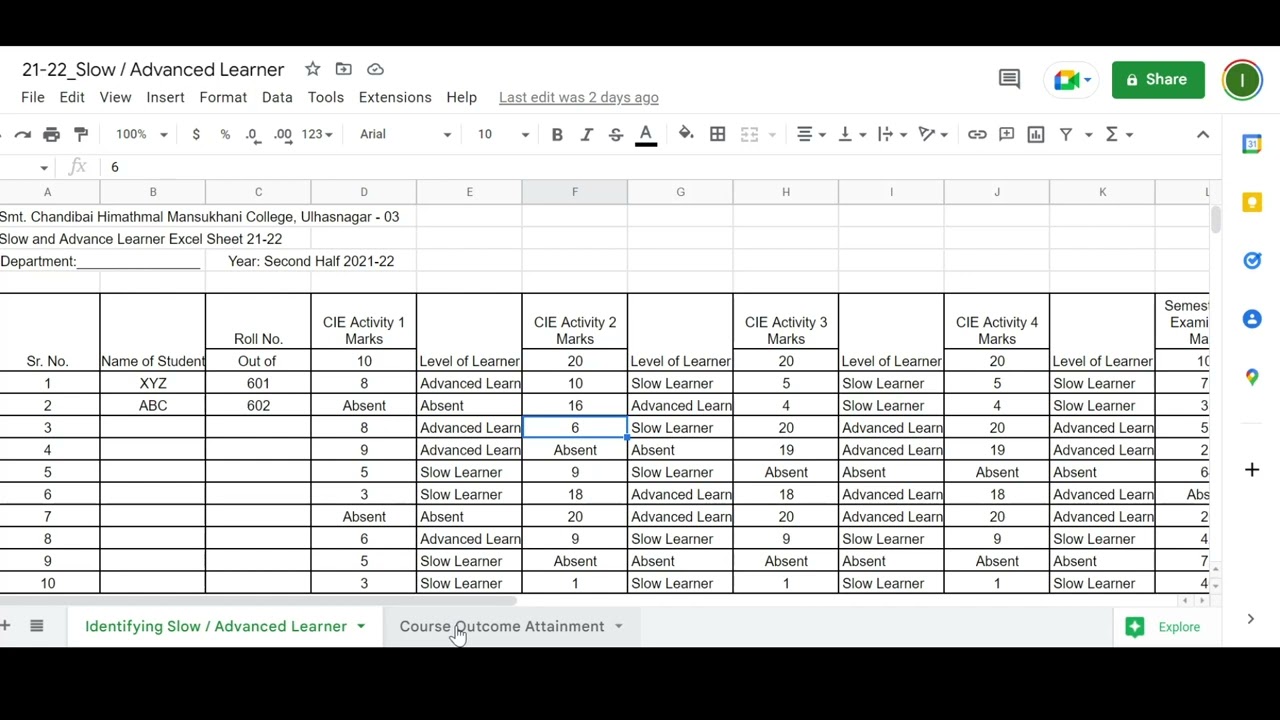
Task: Open the functions sigma dropdown
Action: point(1118,134)
